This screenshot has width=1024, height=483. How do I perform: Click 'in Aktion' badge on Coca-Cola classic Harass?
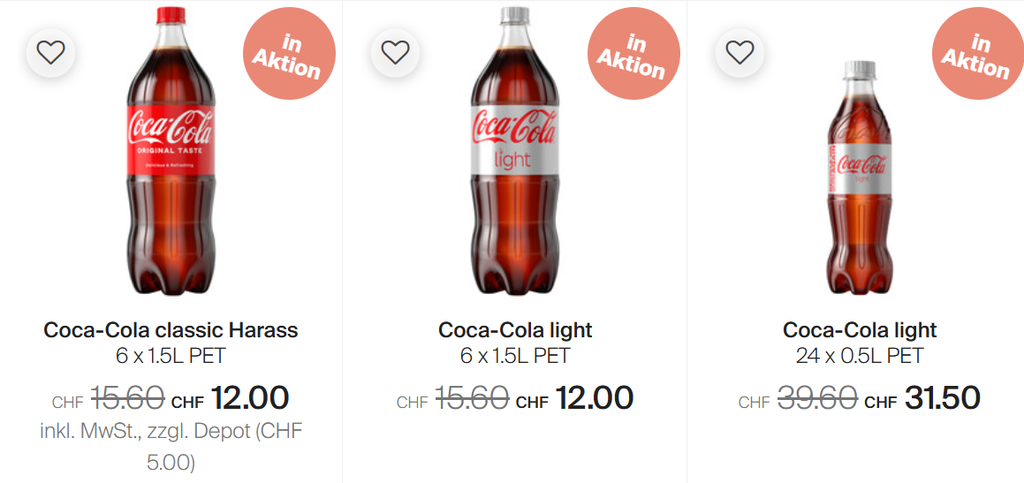(289, 55)
